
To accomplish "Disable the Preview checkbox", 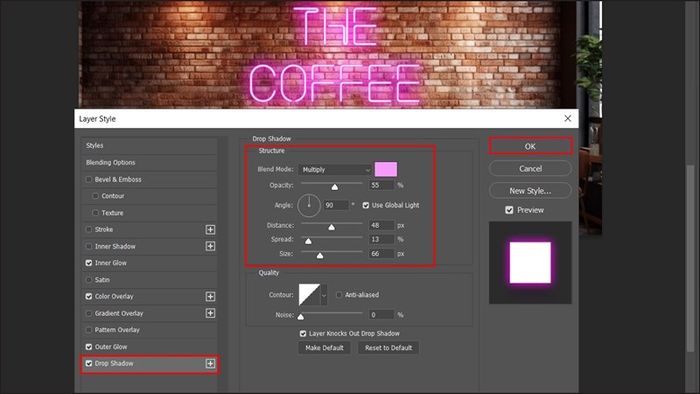I will point(509,210).
